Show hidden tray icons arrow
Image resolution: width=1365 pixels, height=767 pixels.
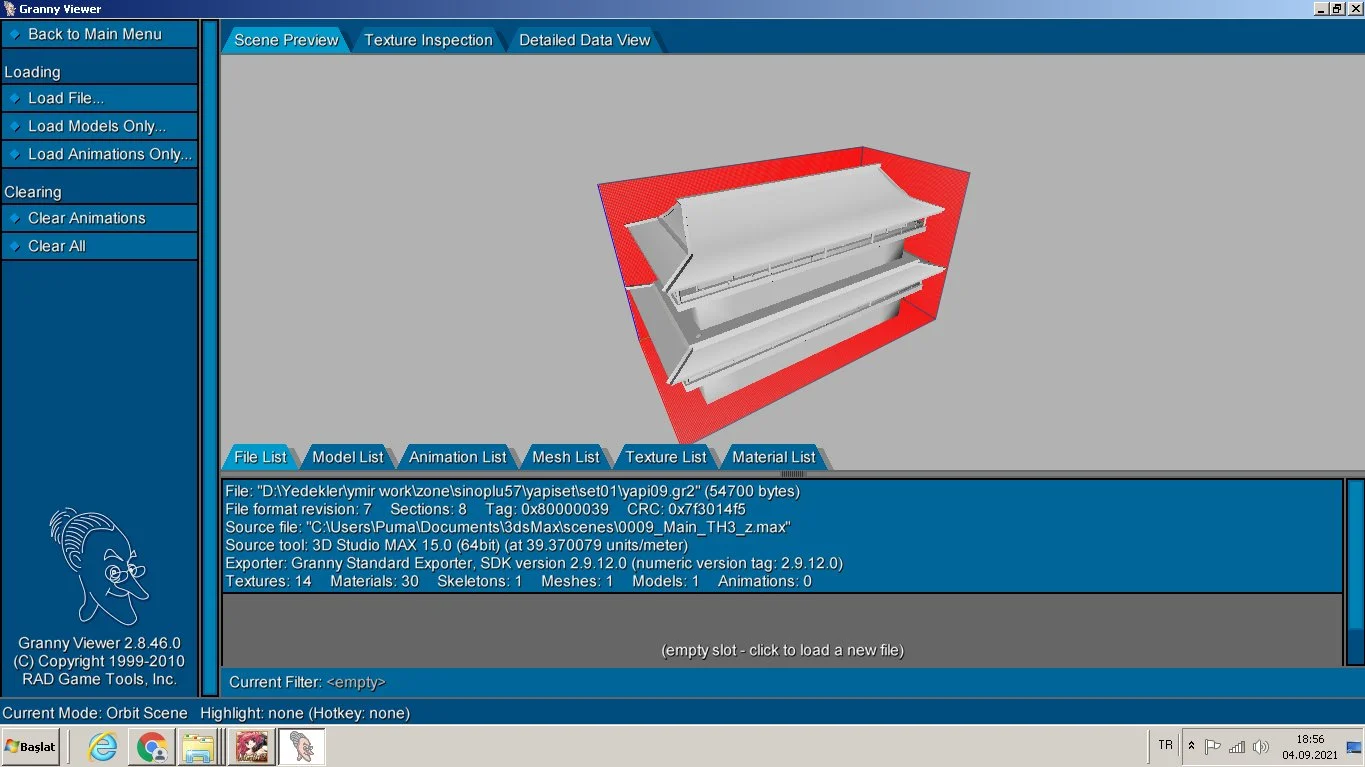1191,746
